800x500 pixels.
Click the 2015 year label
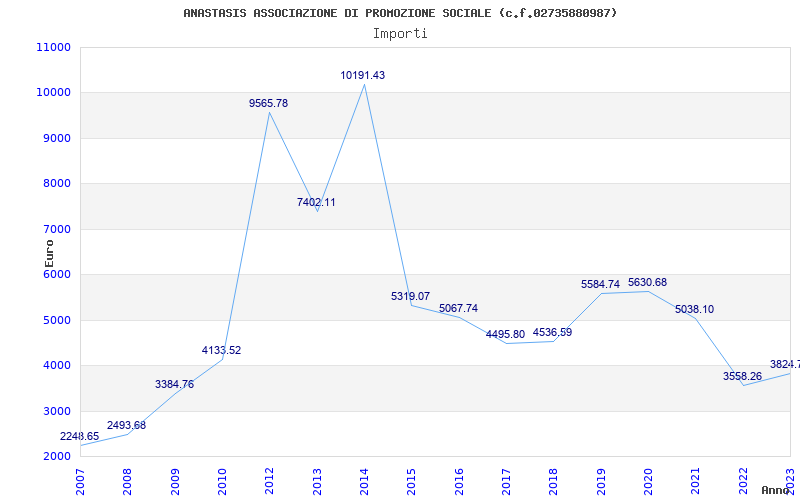tap(412, 482)
